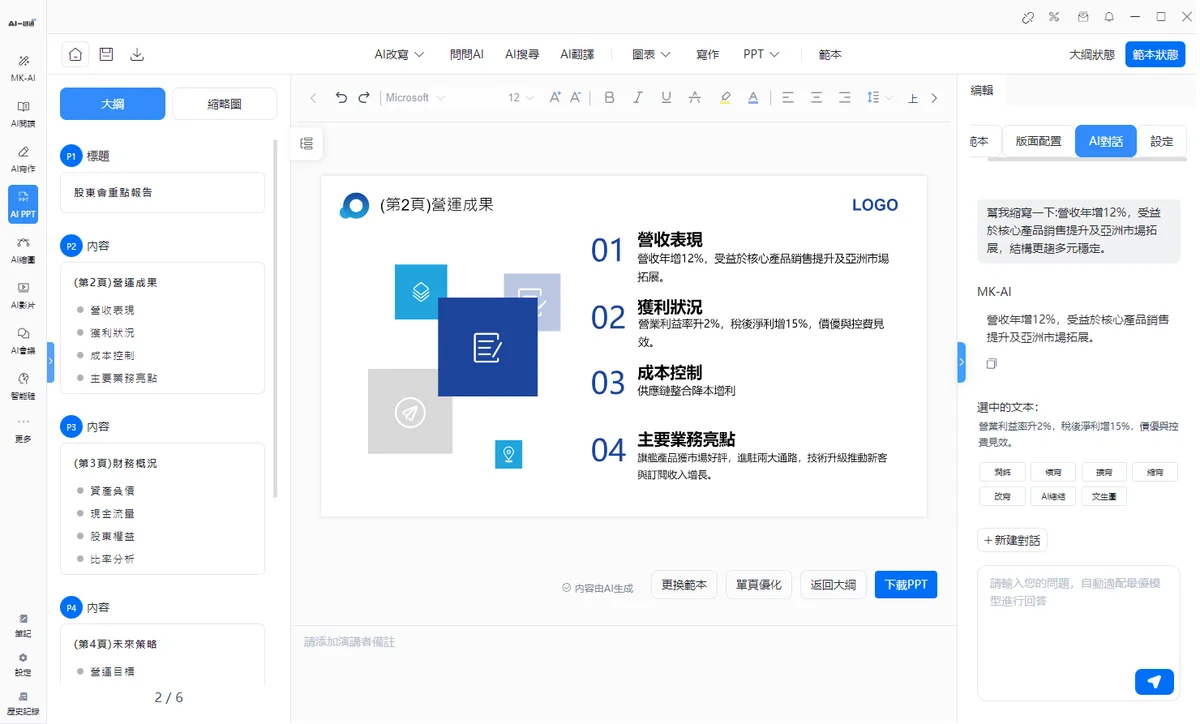Toggle bold formatting
1200x724 pixels.
(x=609, y=98)
